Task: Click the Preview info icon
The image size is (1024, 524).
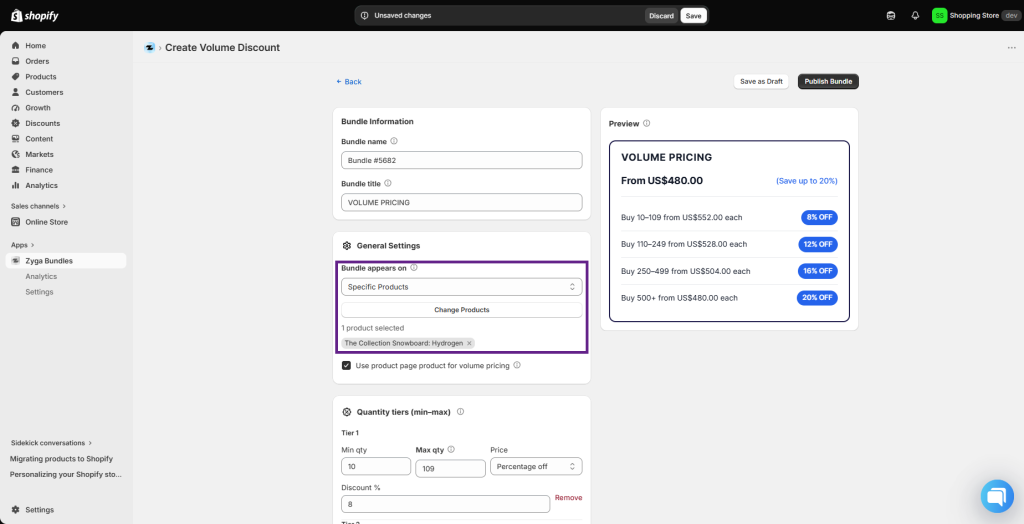Action: click(646, 123)
